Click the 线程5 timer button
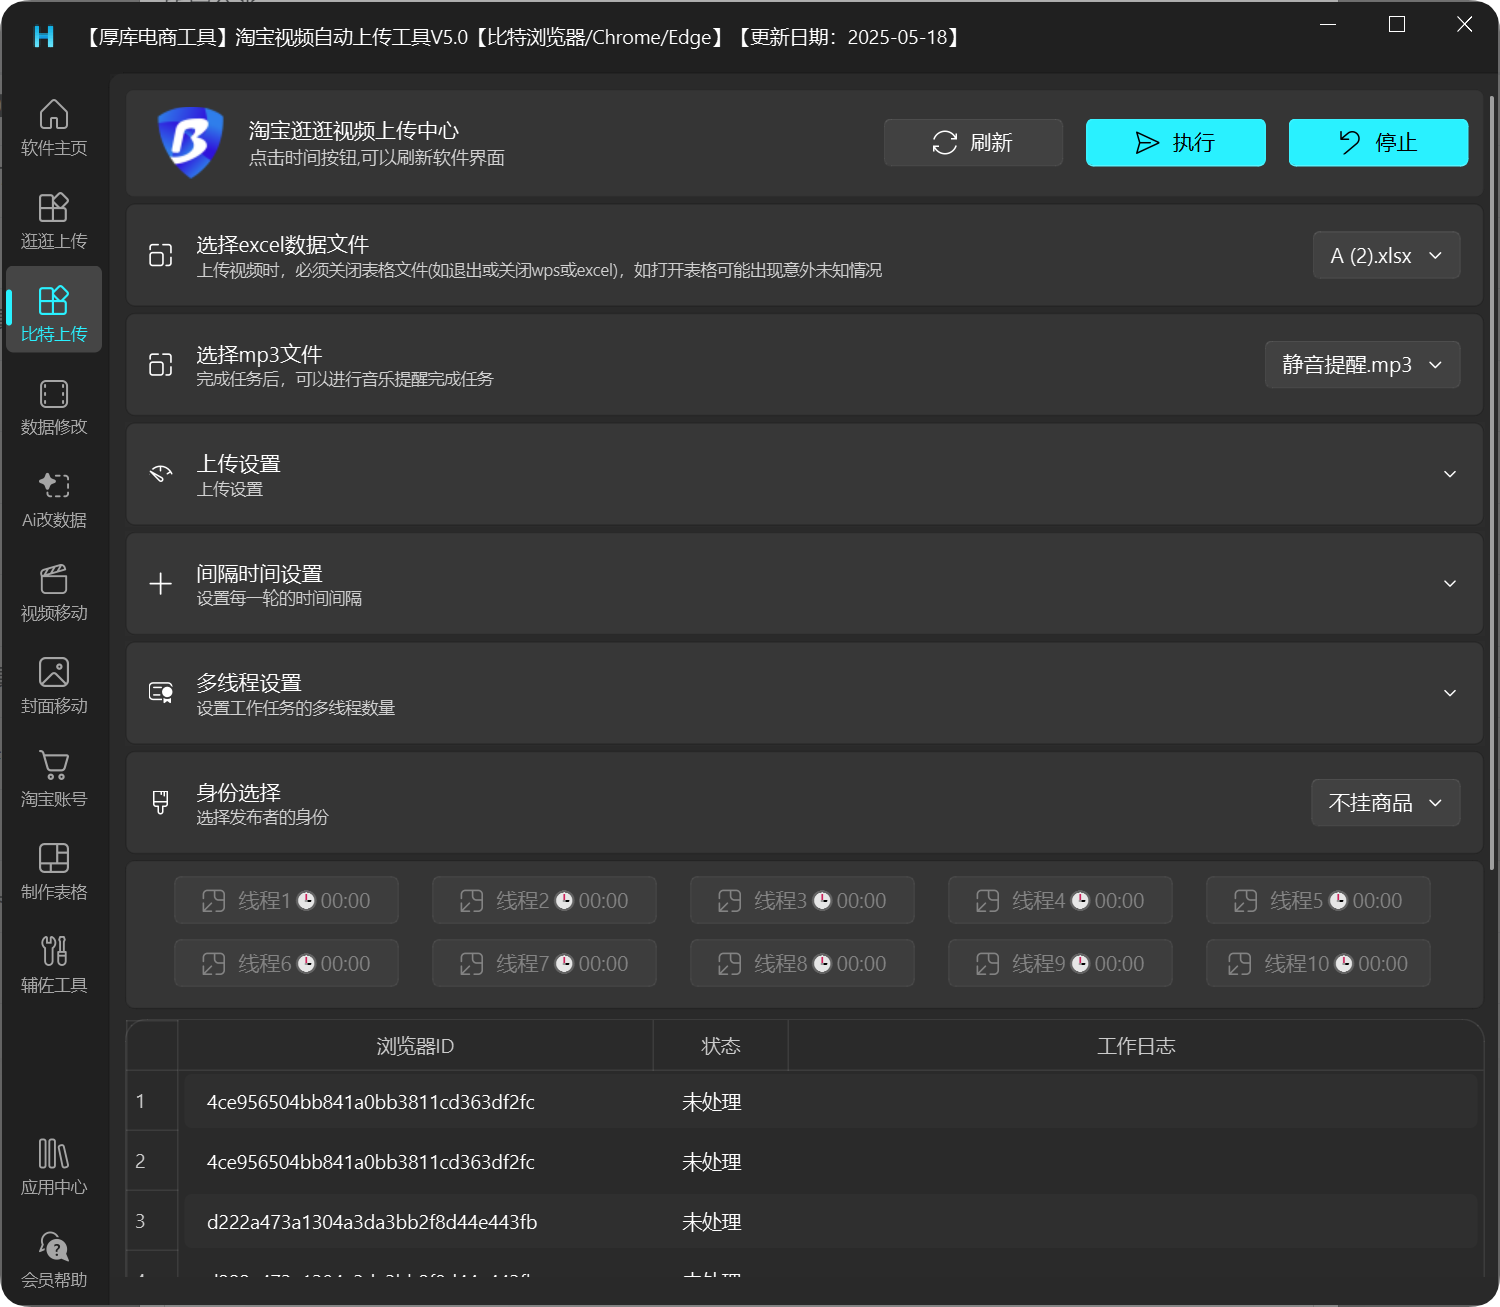1500x1307 pixels. pos(1318,900)
